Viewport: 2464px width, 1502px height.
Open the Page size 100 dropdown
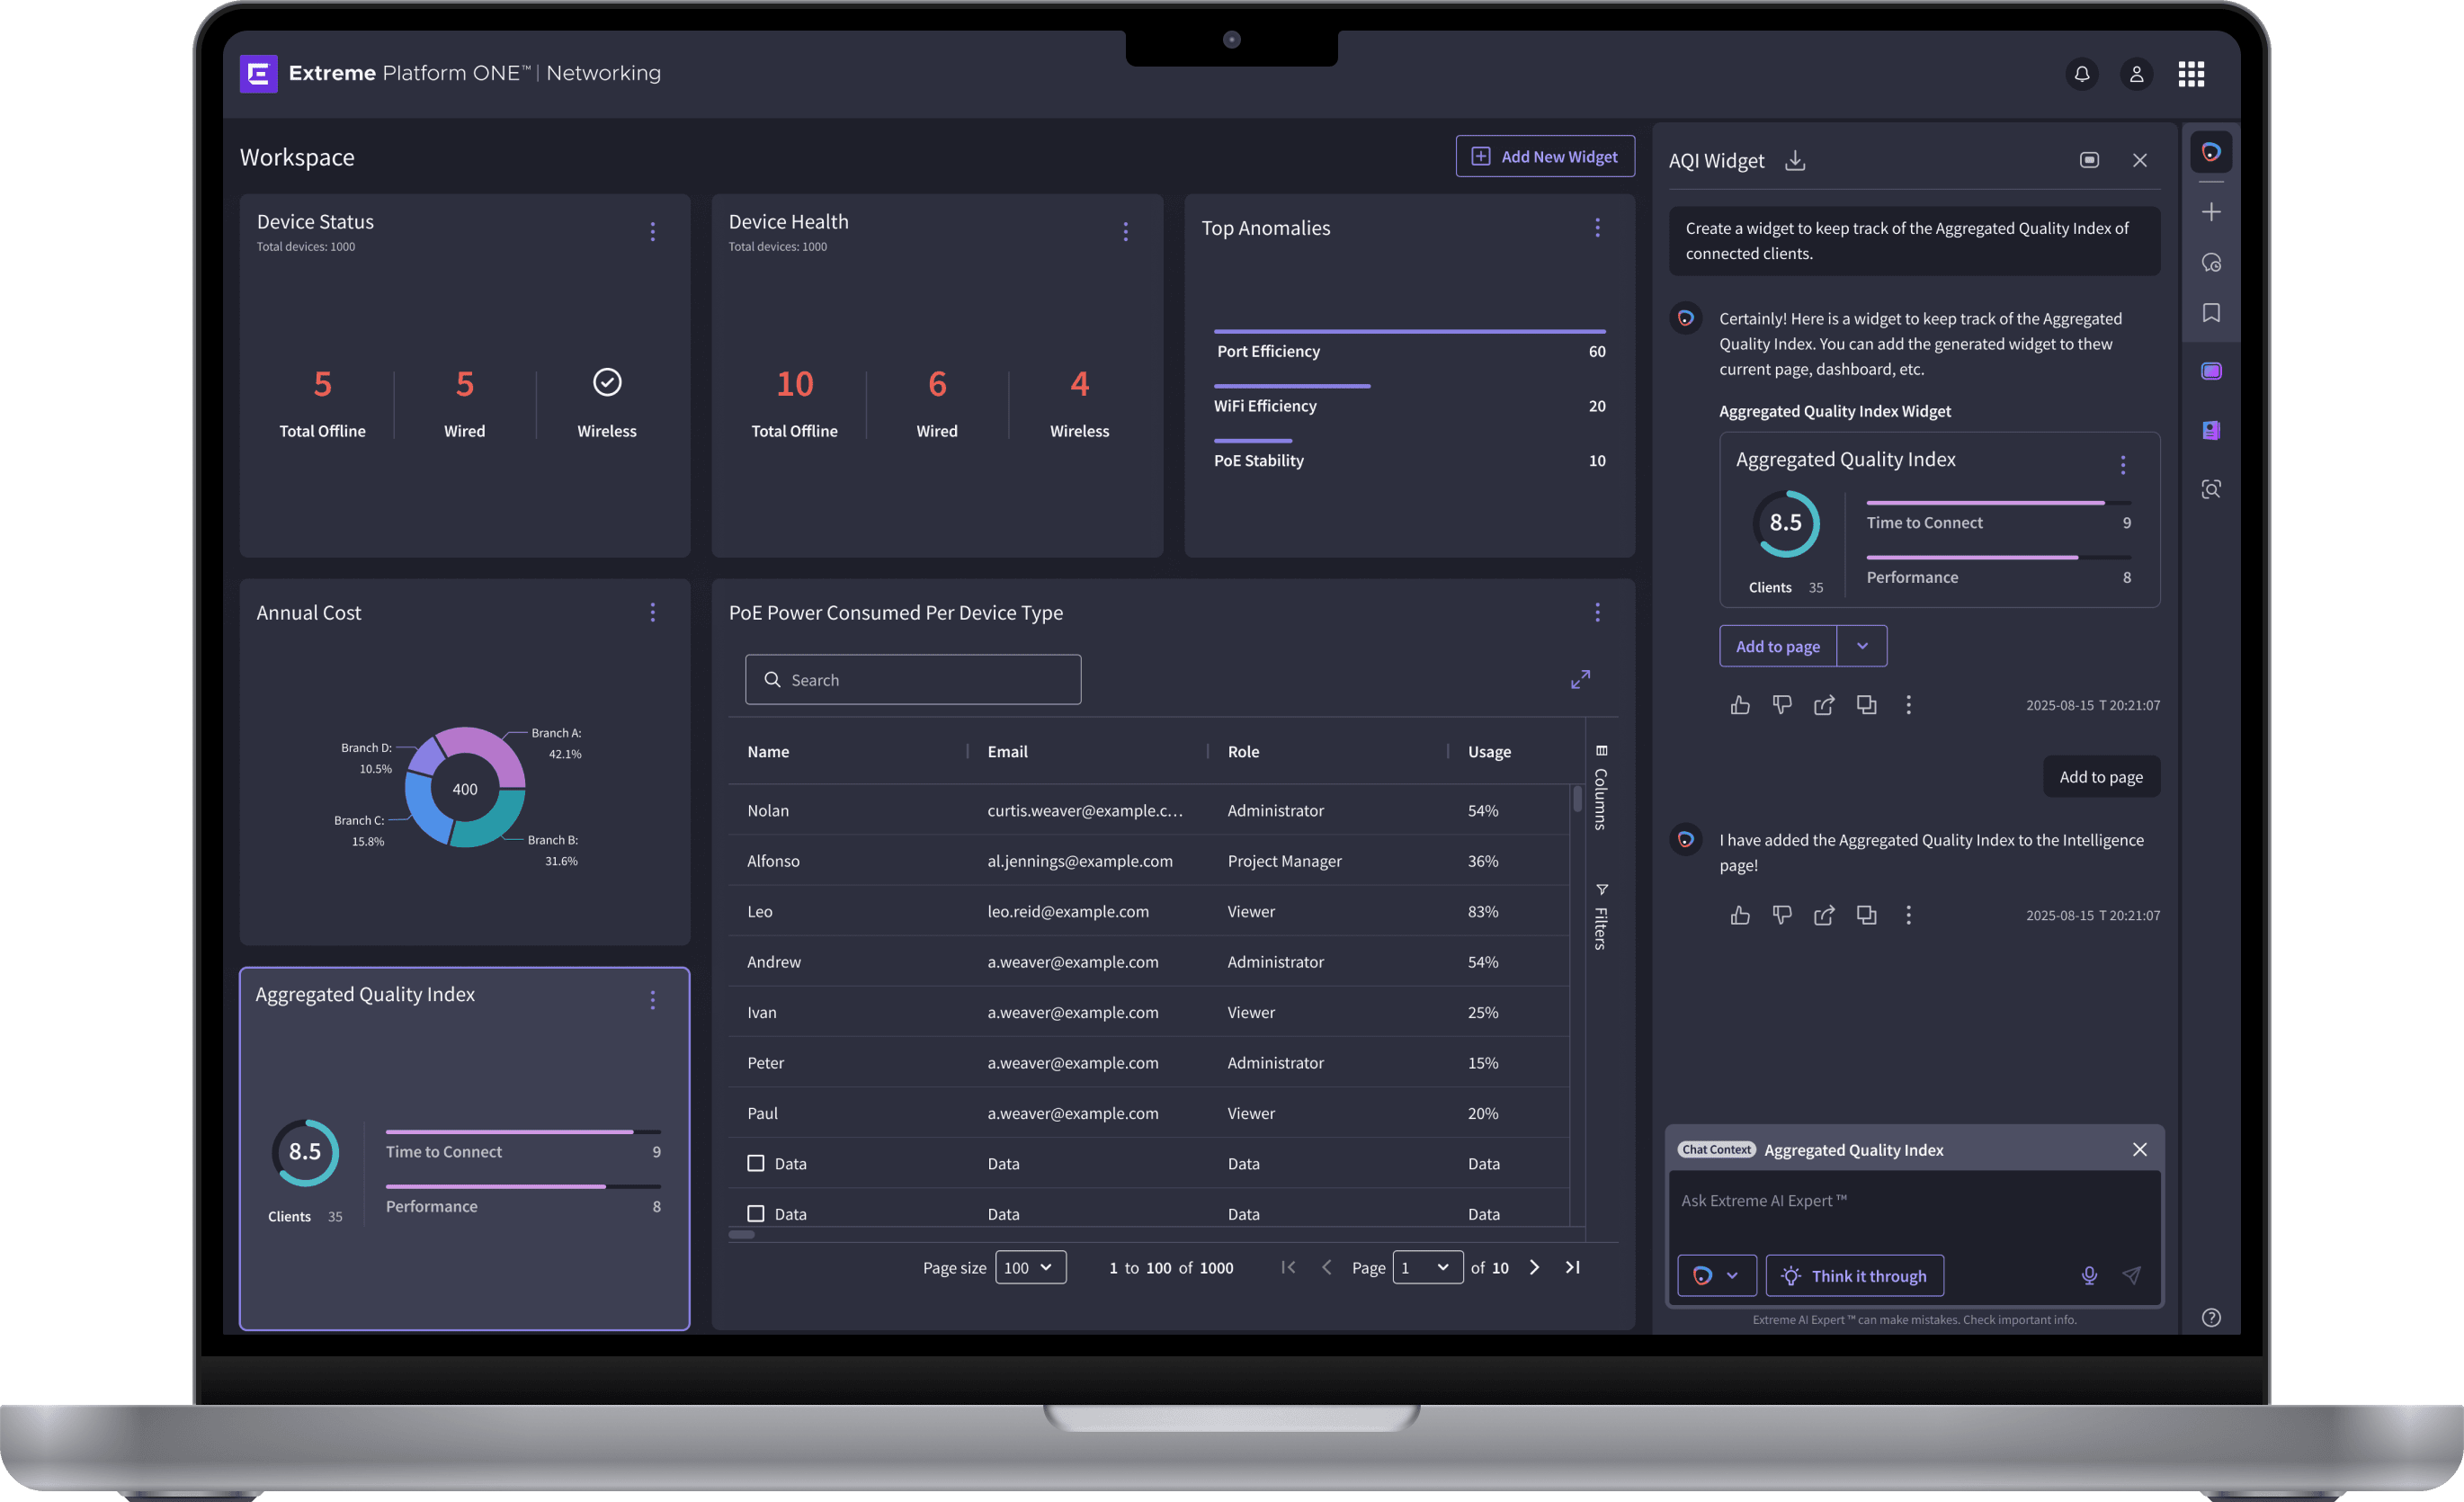tap(1030, 1267)
